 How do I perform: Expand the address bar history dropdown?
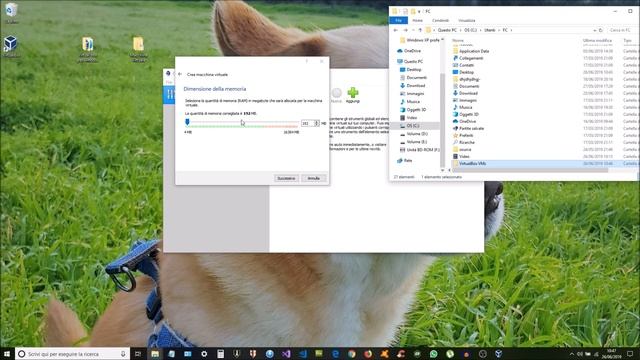click(594, 30)
